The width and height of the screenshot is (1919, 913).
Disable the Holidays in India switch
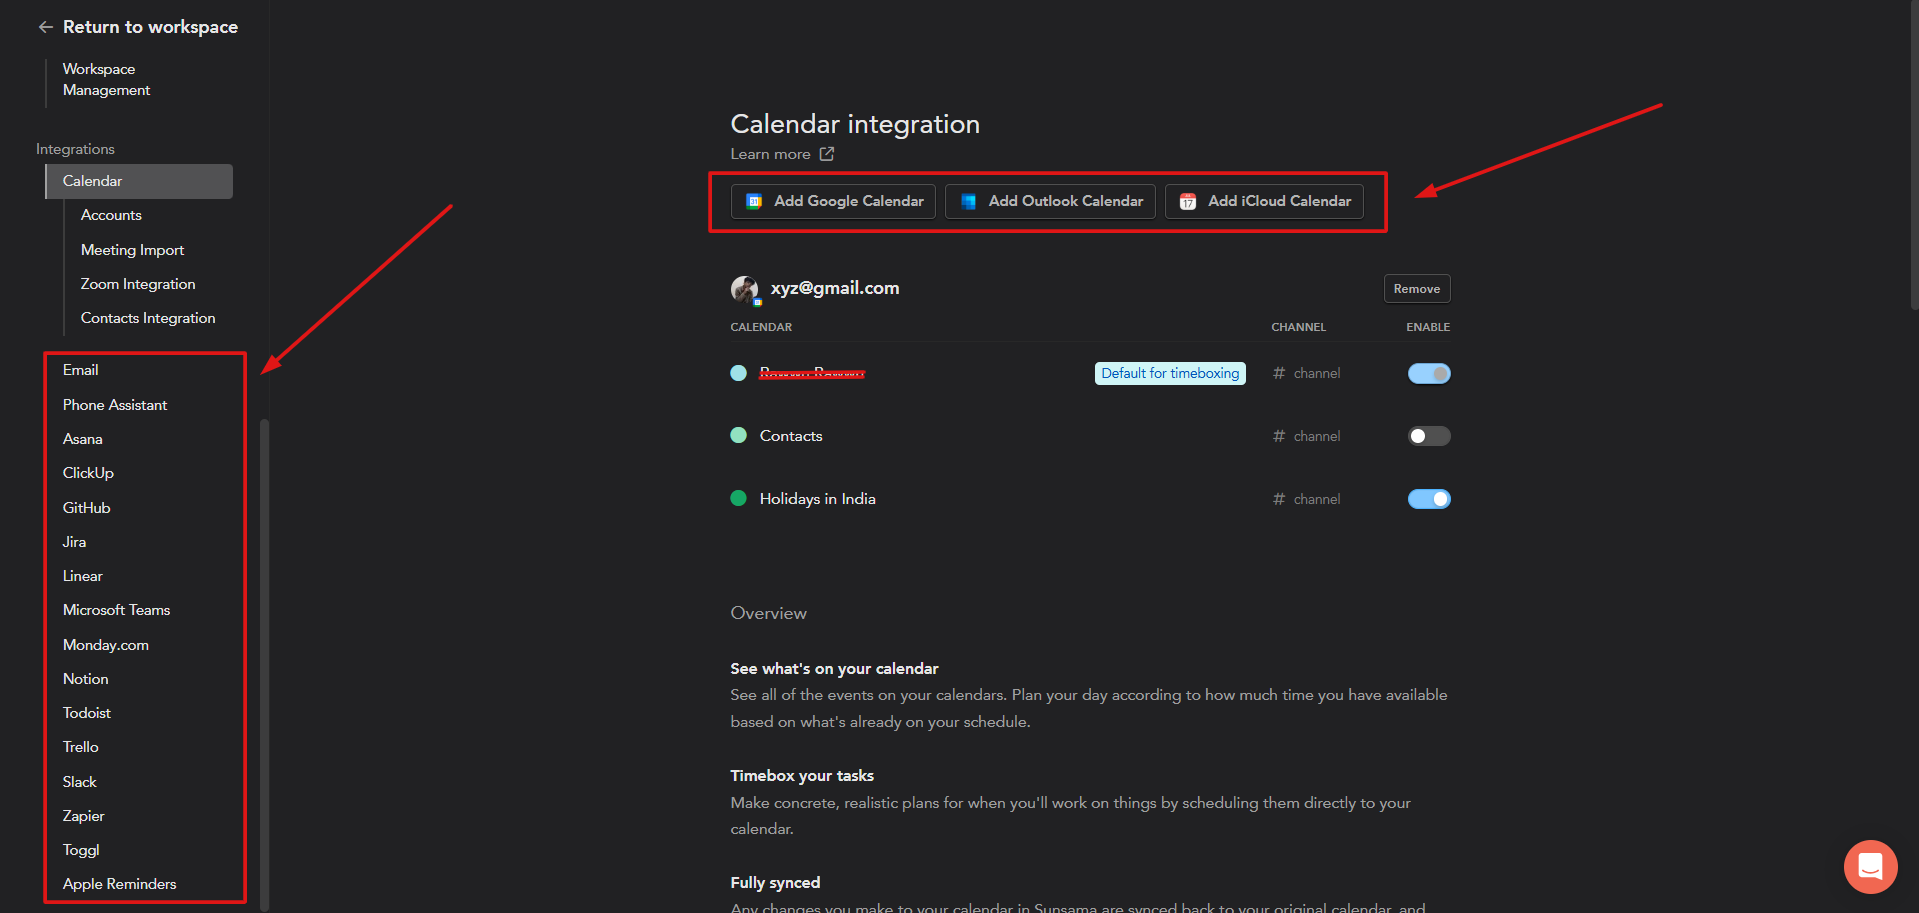point(1429,499)
